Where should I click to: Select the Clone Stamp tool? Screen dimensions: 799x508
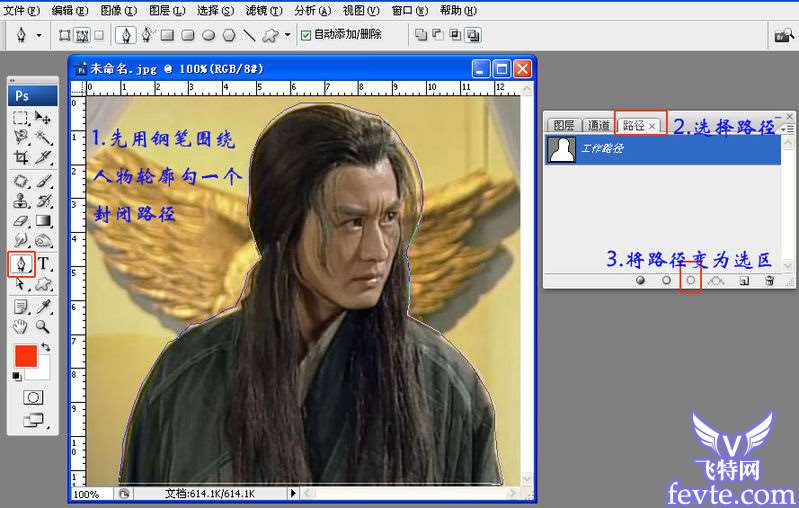[20, 201]
